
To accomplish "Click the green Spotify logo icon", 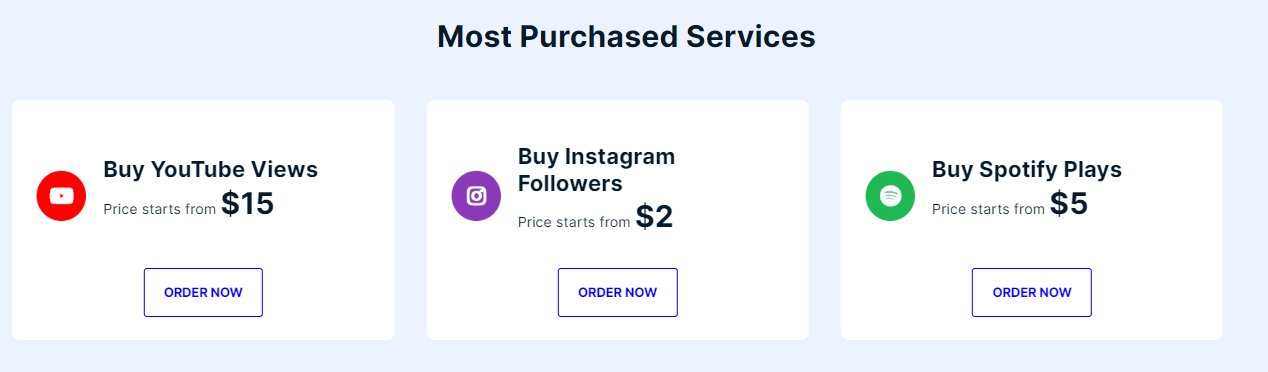I will tap(890, 196).
